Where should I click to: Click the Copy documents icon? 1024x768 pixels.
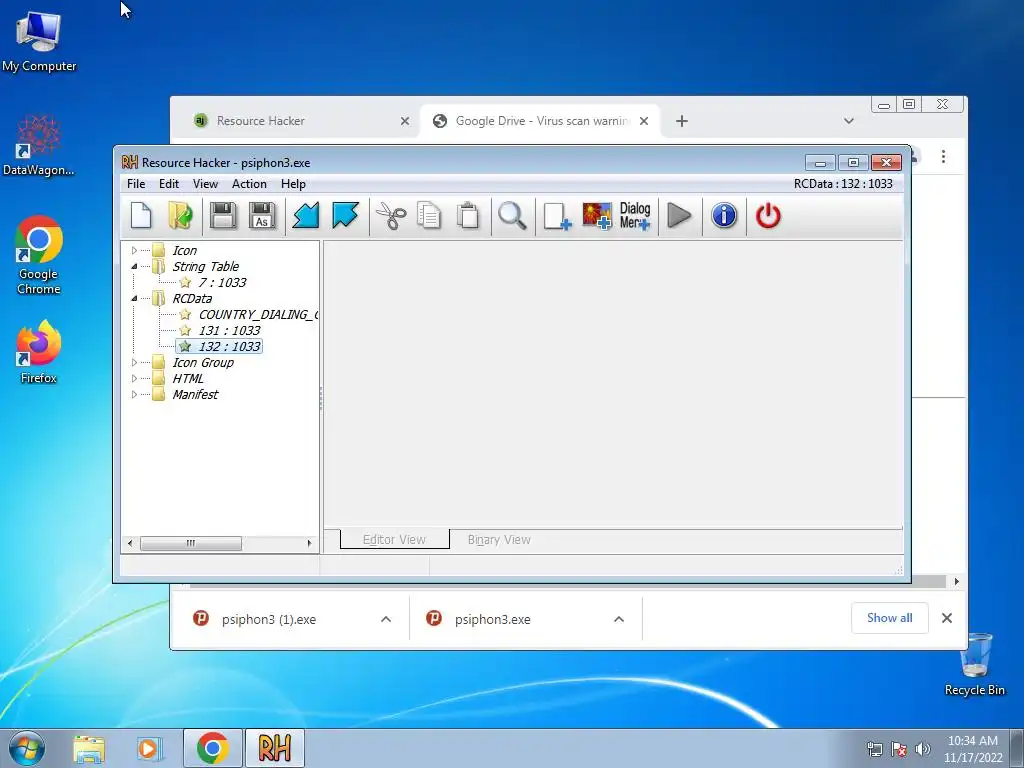click(x=429, y=216)
